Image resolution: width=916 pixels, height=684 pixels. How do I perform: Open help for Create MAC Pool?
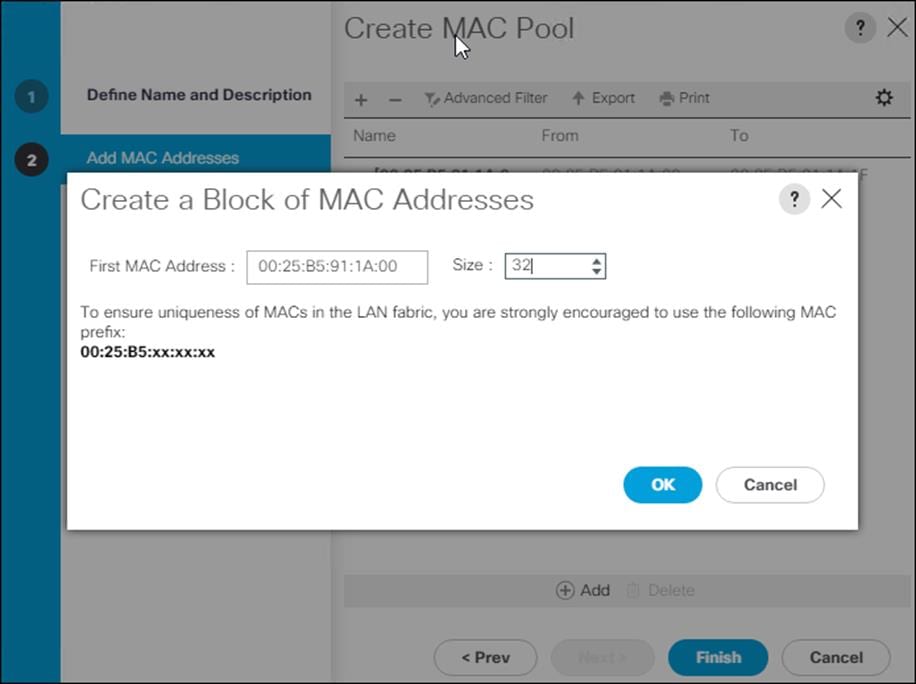tap(859, 28)
